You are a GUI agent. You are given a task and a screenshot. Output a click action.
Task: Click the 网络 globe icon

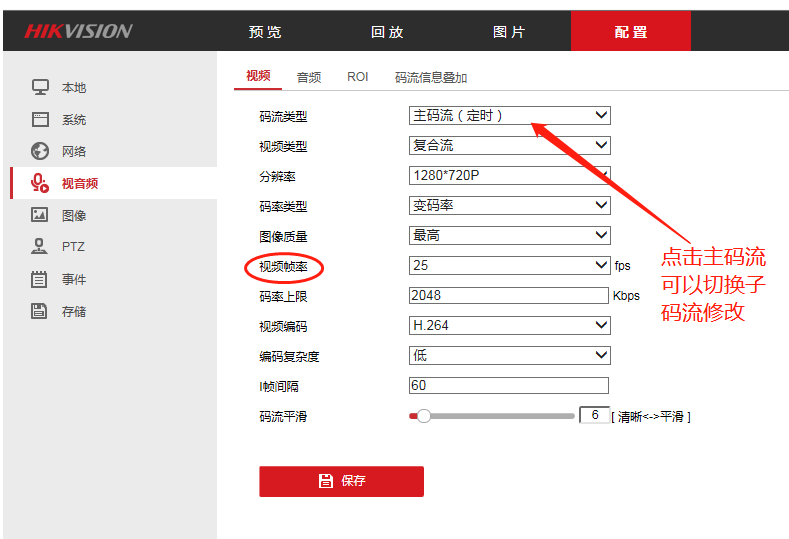click(x=40, y=151)
